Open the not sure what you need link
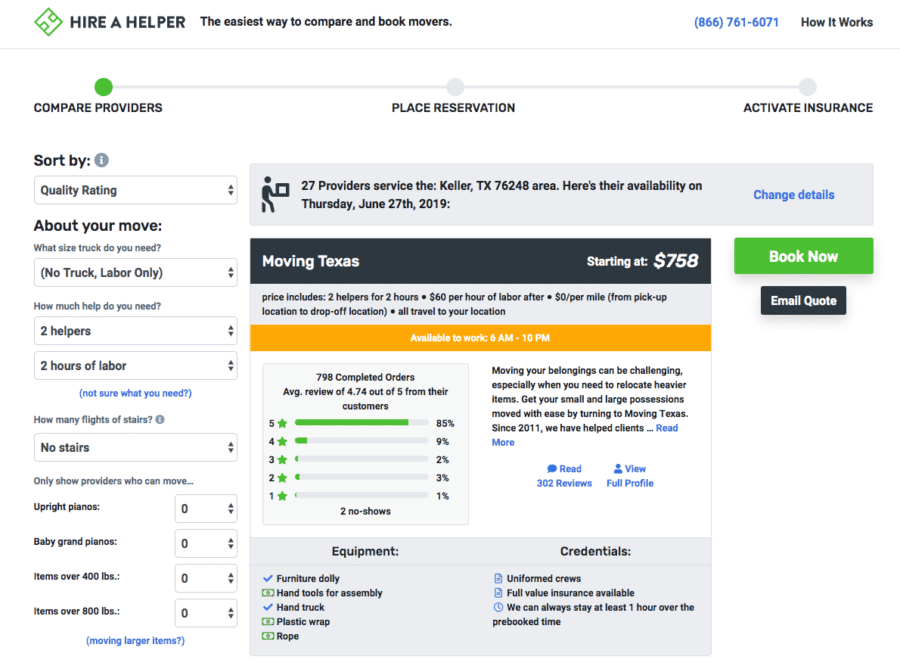This screenshot has width=900, height=666. tap(135, 393)
